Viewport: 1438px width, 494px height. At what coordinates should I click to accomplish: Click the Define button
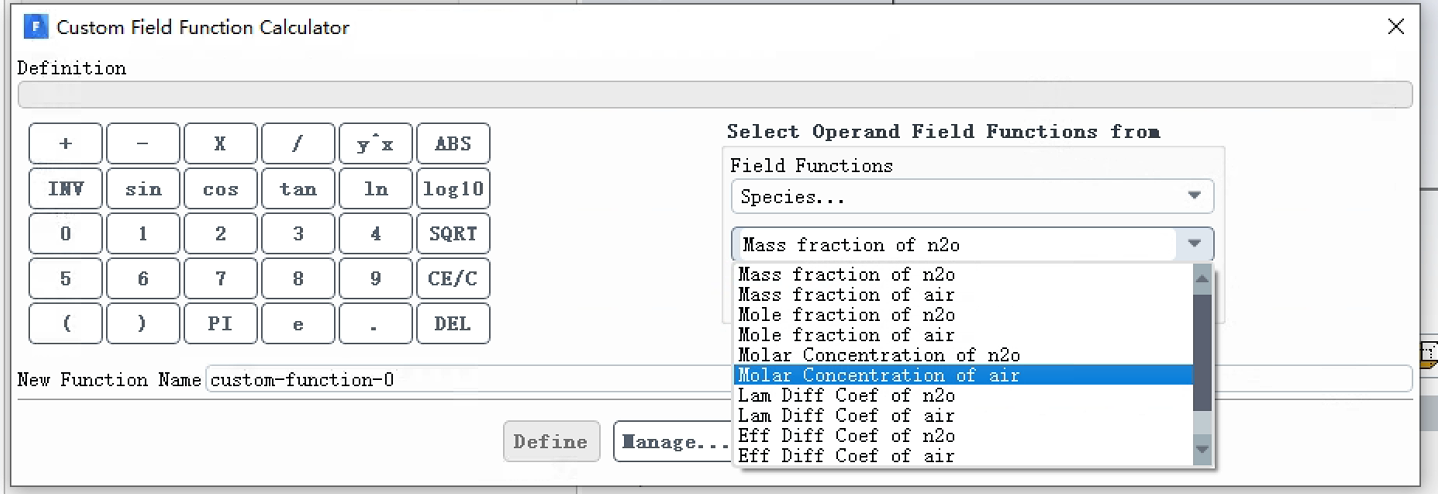coord(551,442)
